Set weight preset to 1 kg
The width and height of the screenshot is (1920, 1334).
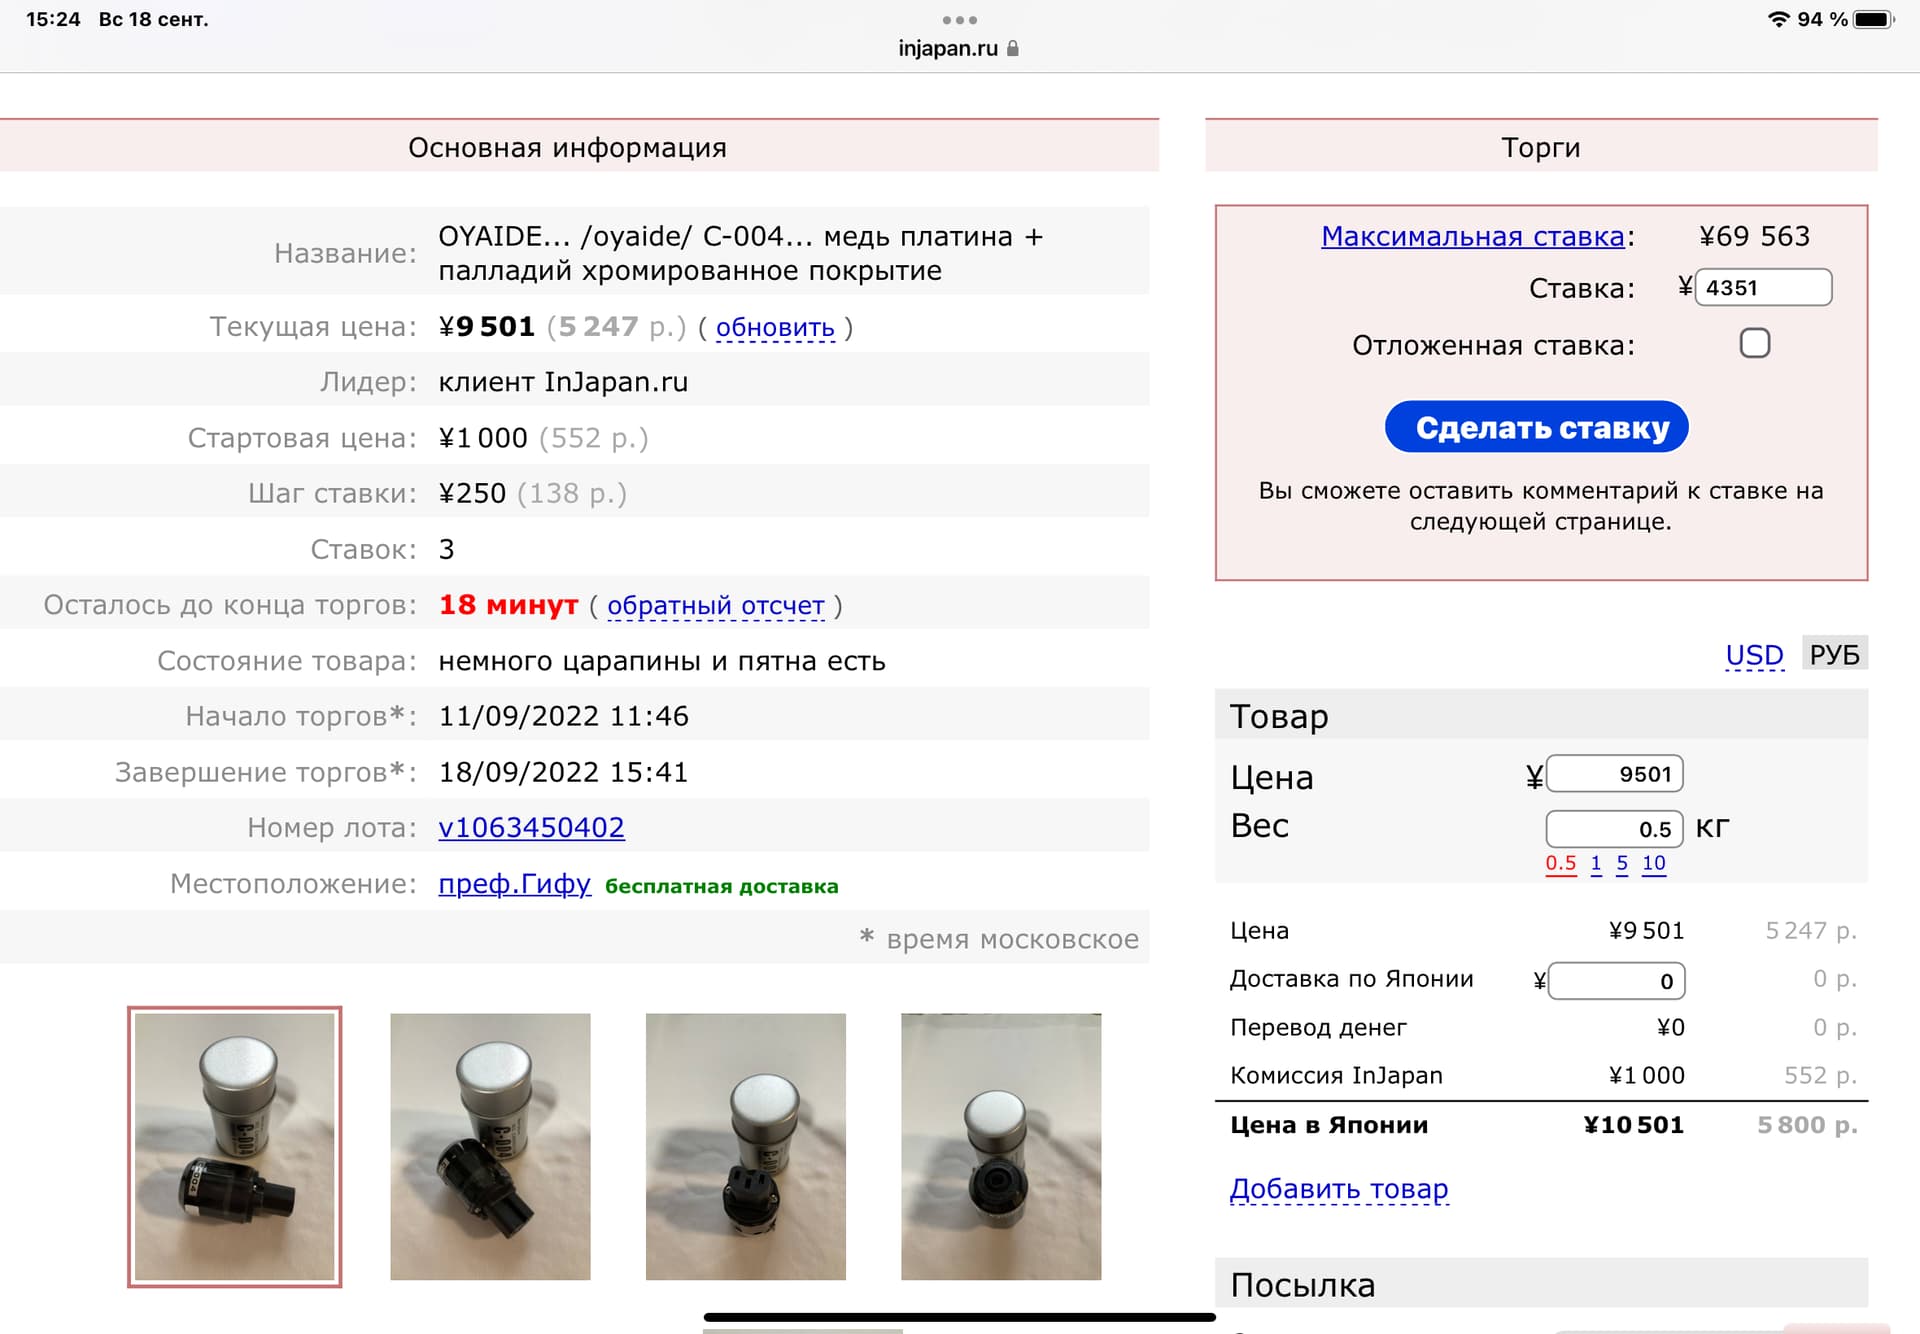[1596, 863]
